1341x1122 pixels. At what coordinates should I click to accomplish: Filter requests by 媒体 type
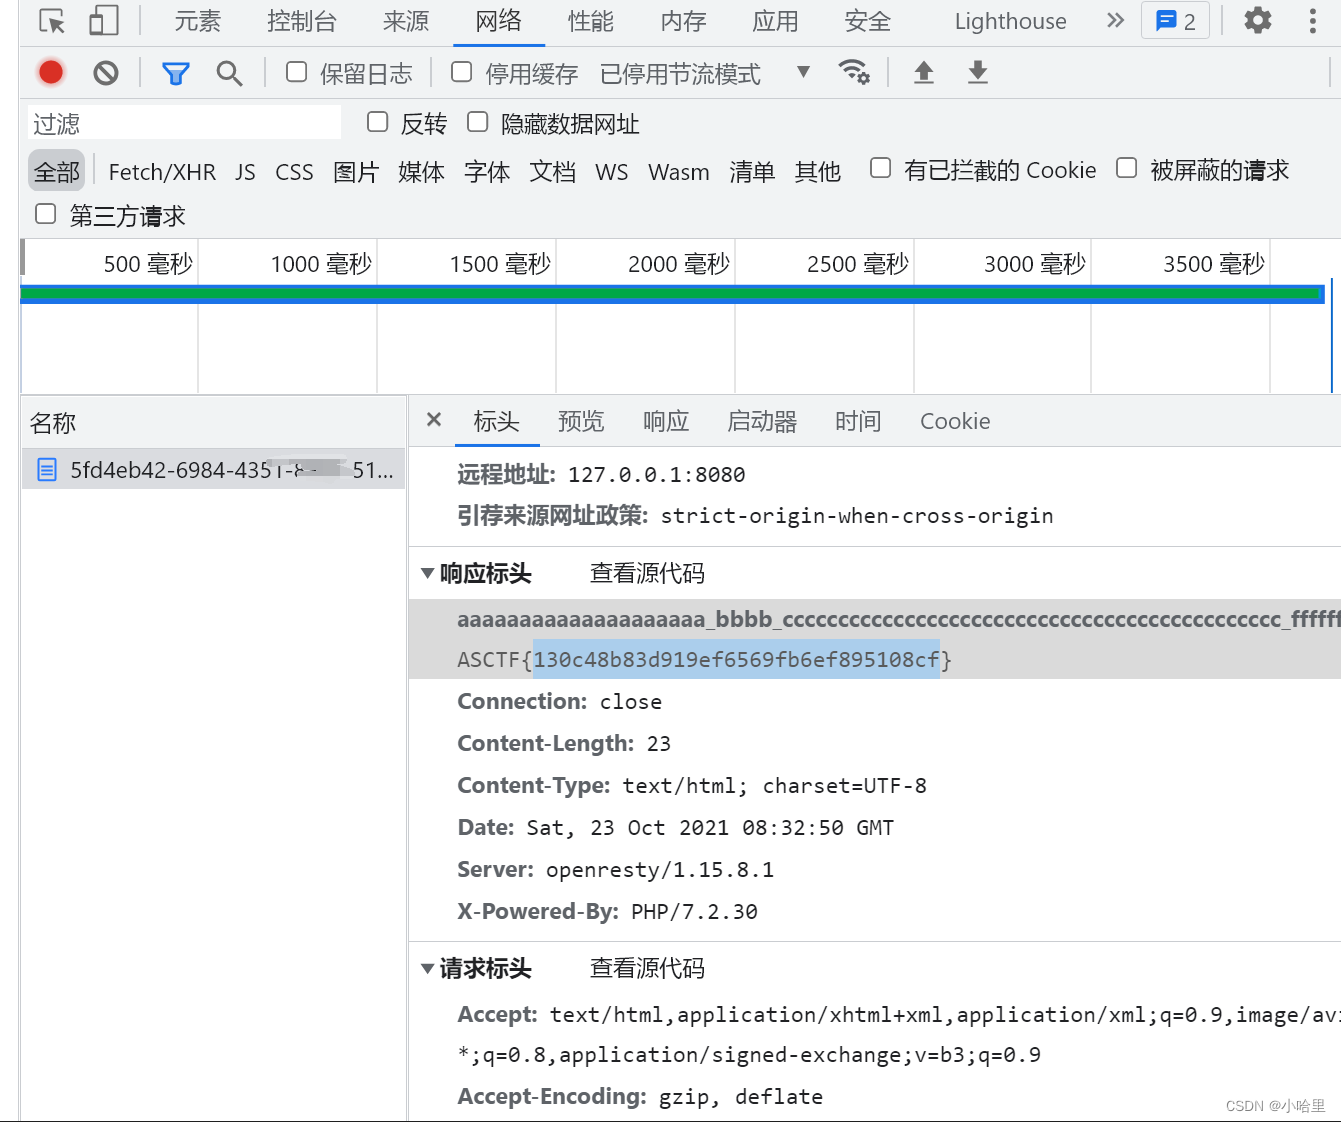[x=421, y=172]
